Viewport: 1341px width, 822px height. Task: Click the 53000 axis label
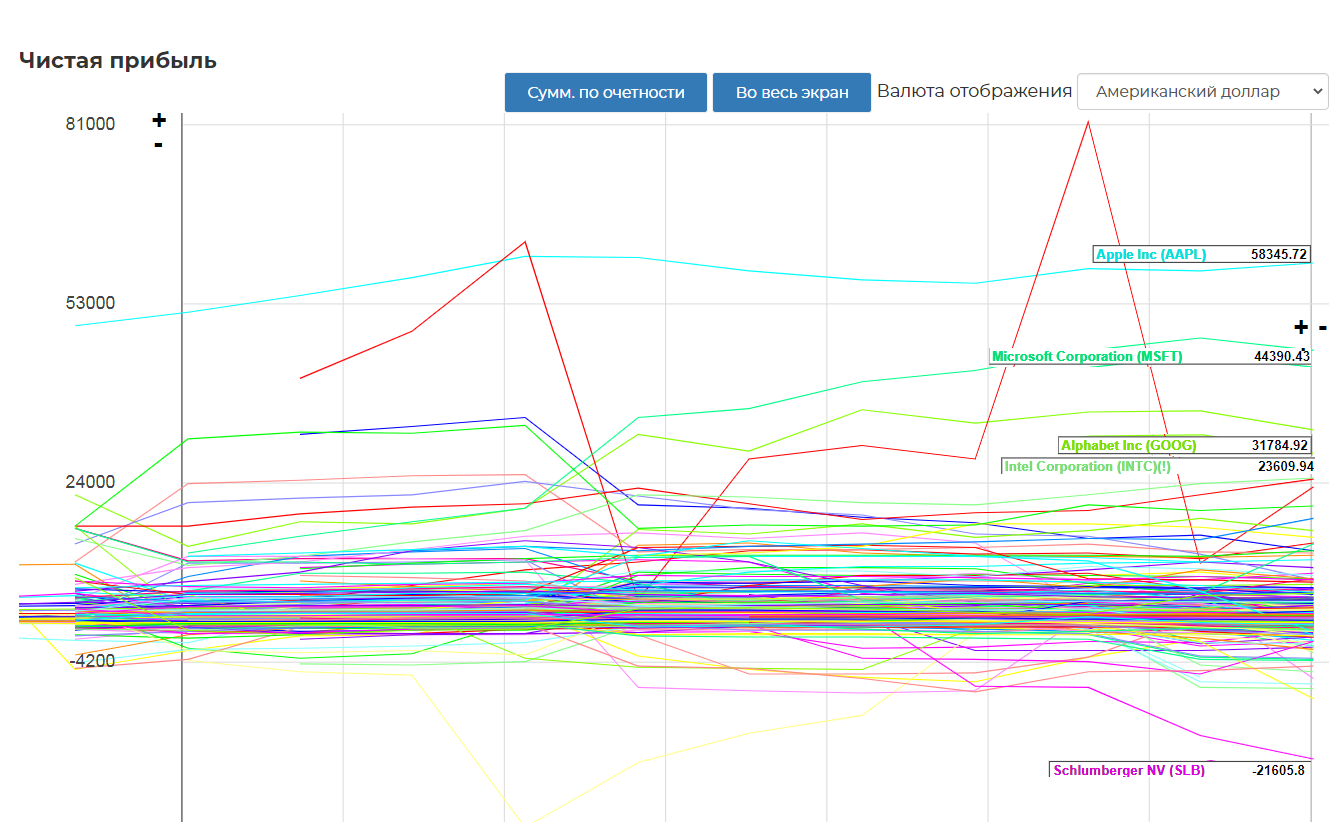click(91, 303)
